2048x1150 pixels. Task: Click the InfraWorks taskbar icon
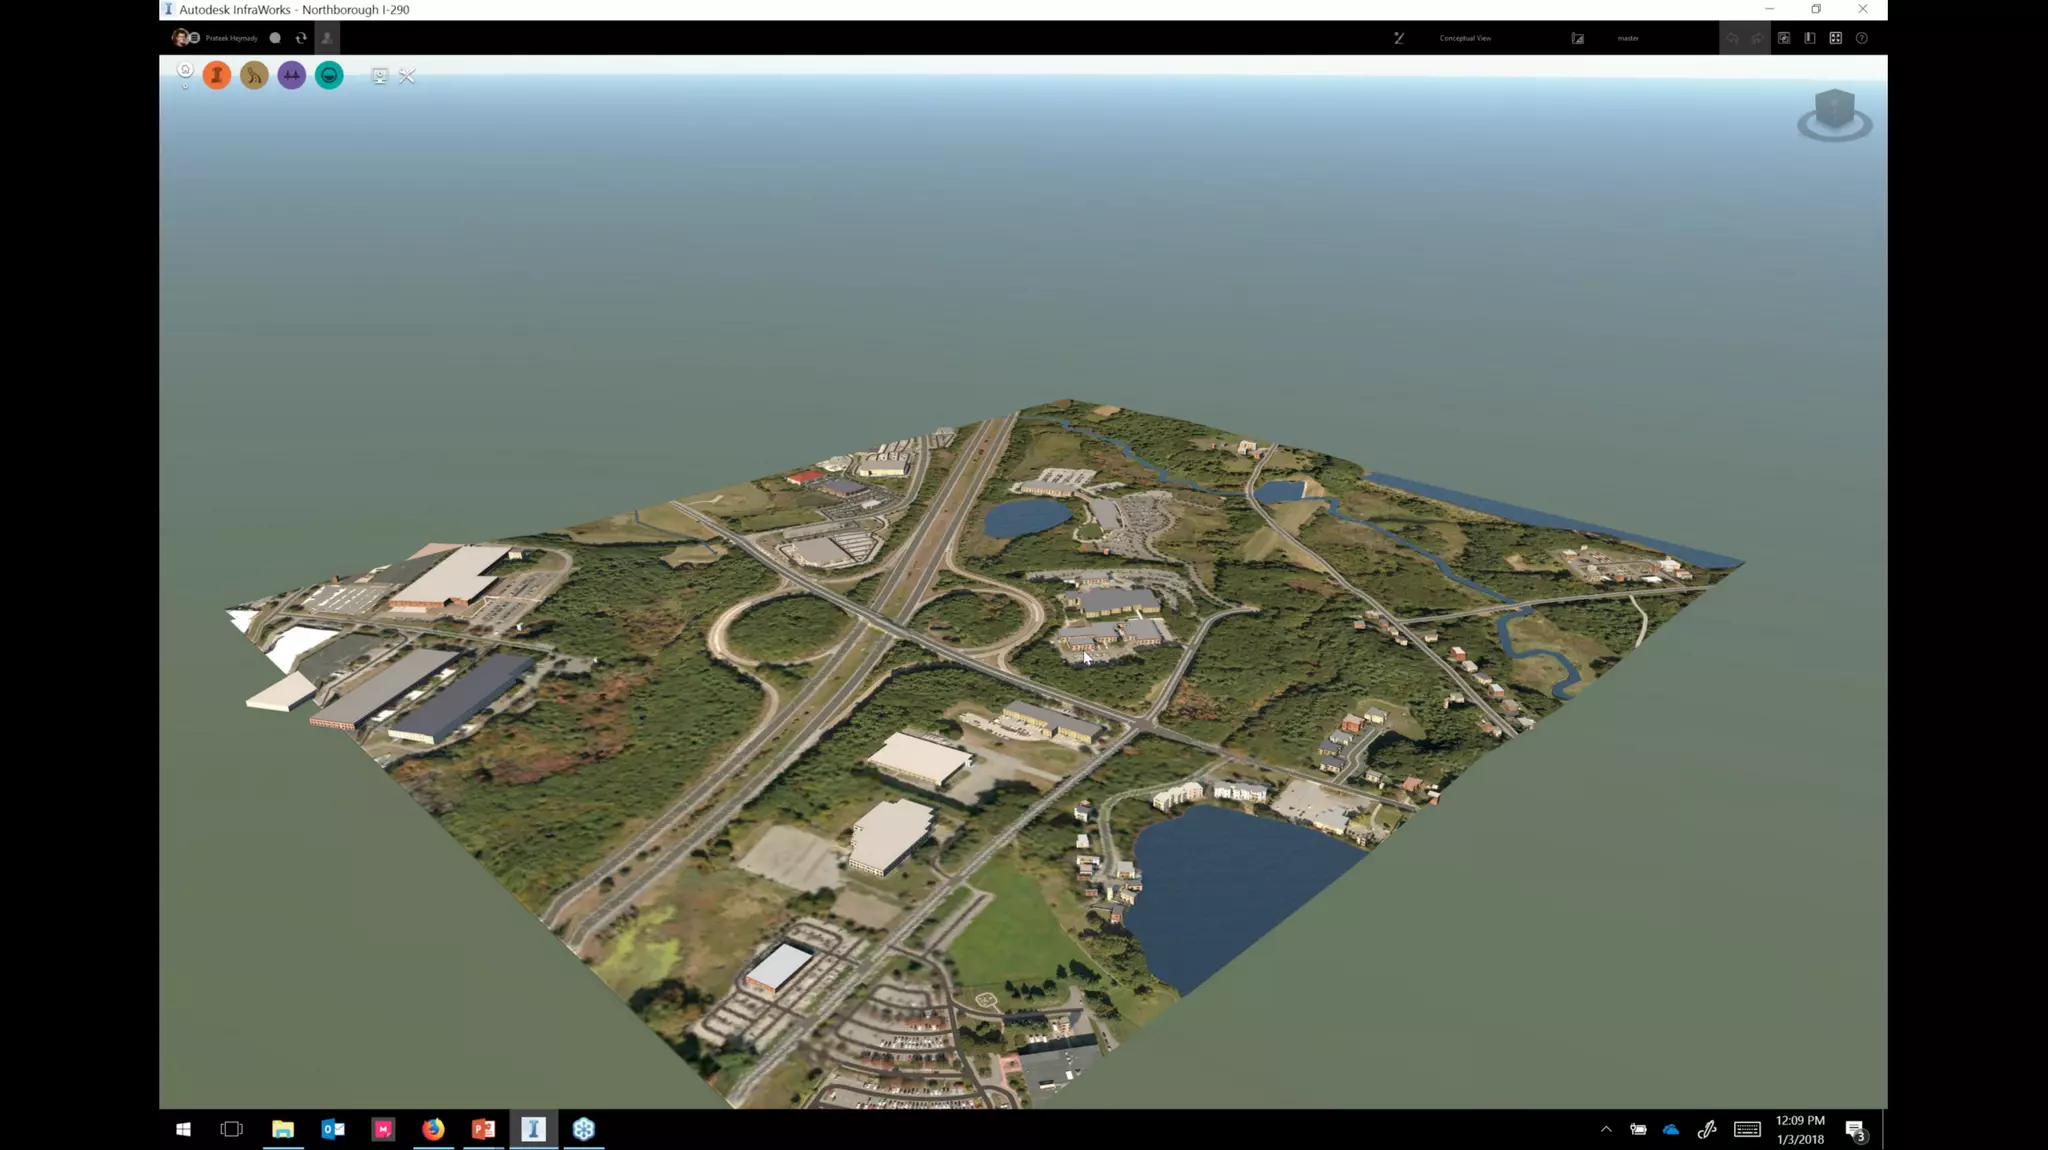(x=534, y=1129)
